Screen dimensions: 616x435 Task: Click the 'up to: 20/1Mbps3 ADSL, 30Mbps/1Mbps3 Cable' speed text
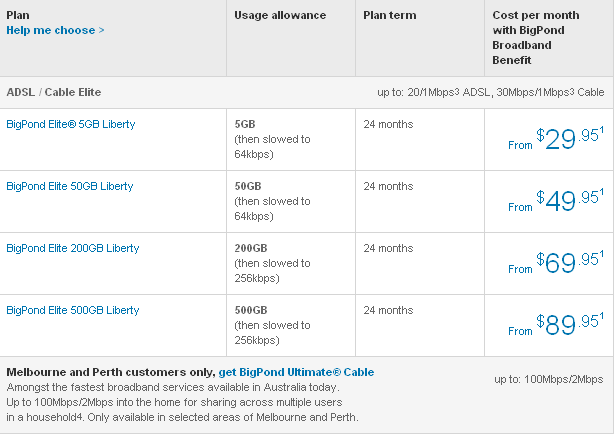(x=491, y=92)
